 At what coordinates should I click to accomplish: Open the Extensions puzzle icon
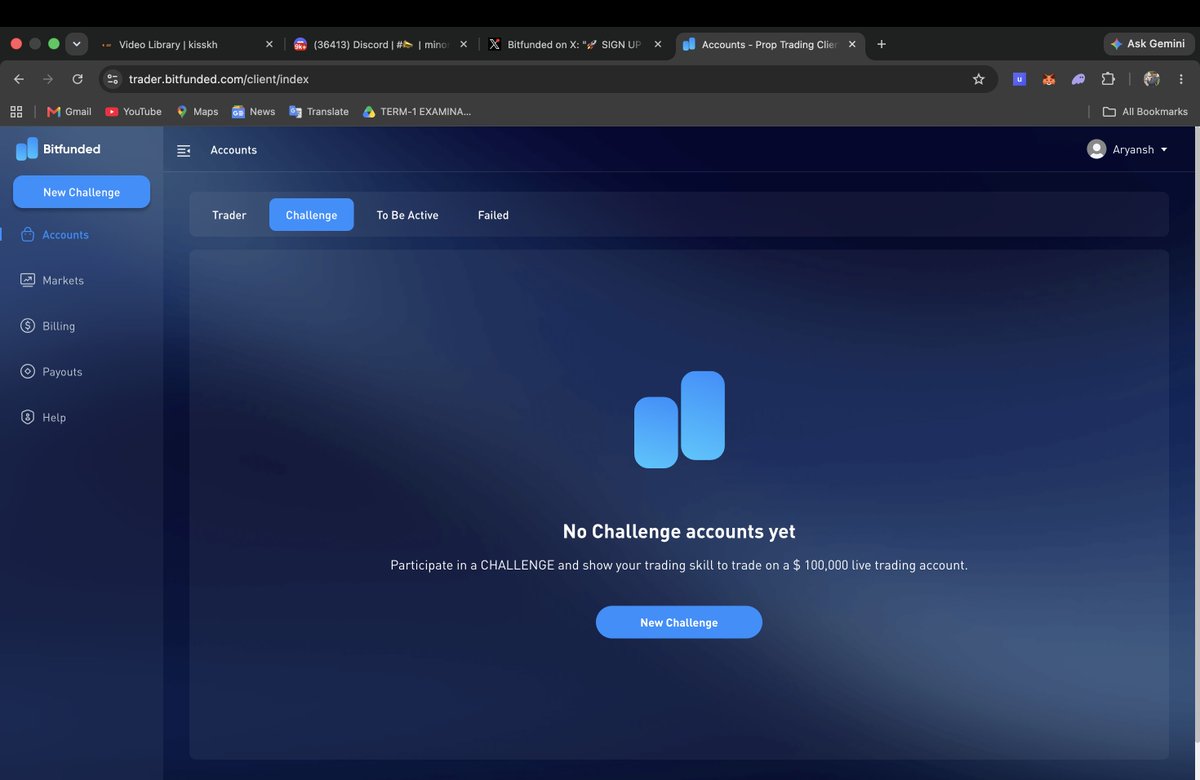click(x=1108, y=79)
